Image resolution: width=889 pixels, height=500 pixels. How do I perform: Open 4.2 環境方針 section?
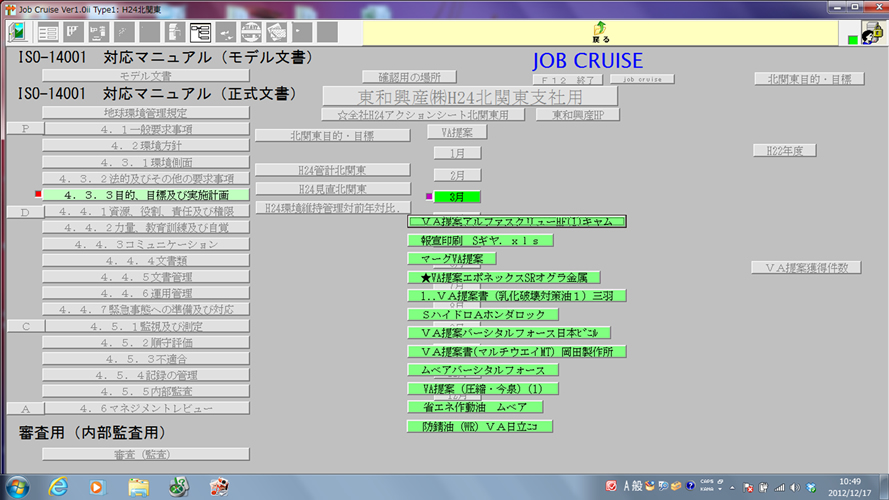[x=145, y=145]
